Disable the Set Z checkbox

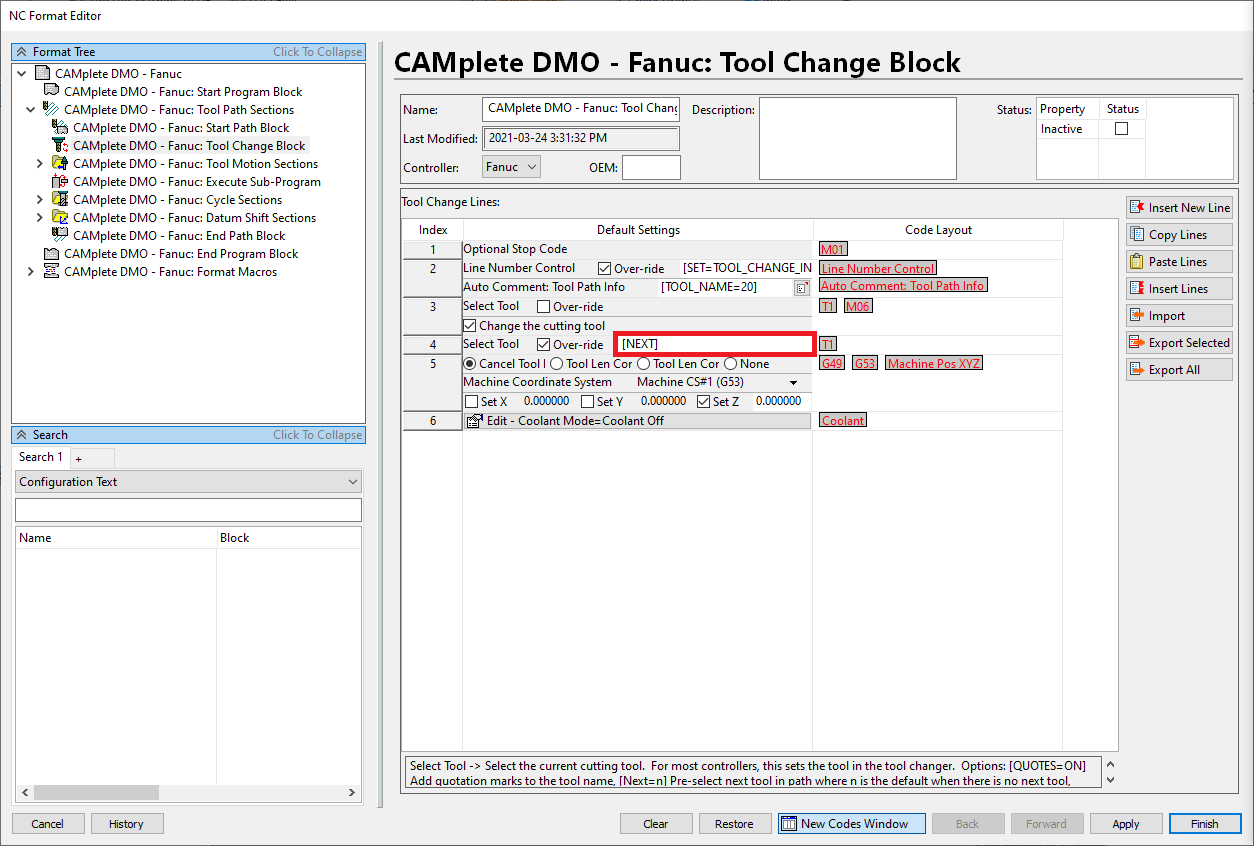pos(703,401)
